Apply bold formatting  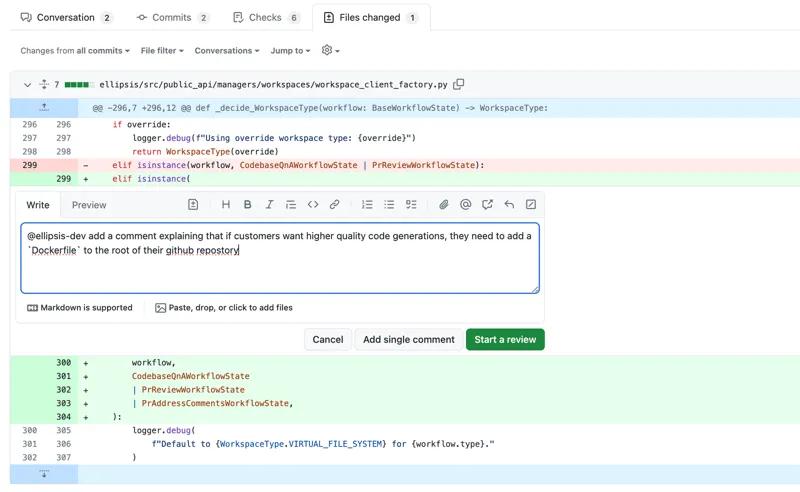247,205
